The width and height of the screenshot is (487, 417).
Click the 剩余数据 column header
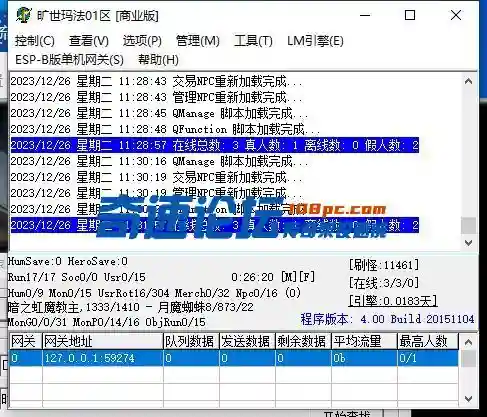303,341
